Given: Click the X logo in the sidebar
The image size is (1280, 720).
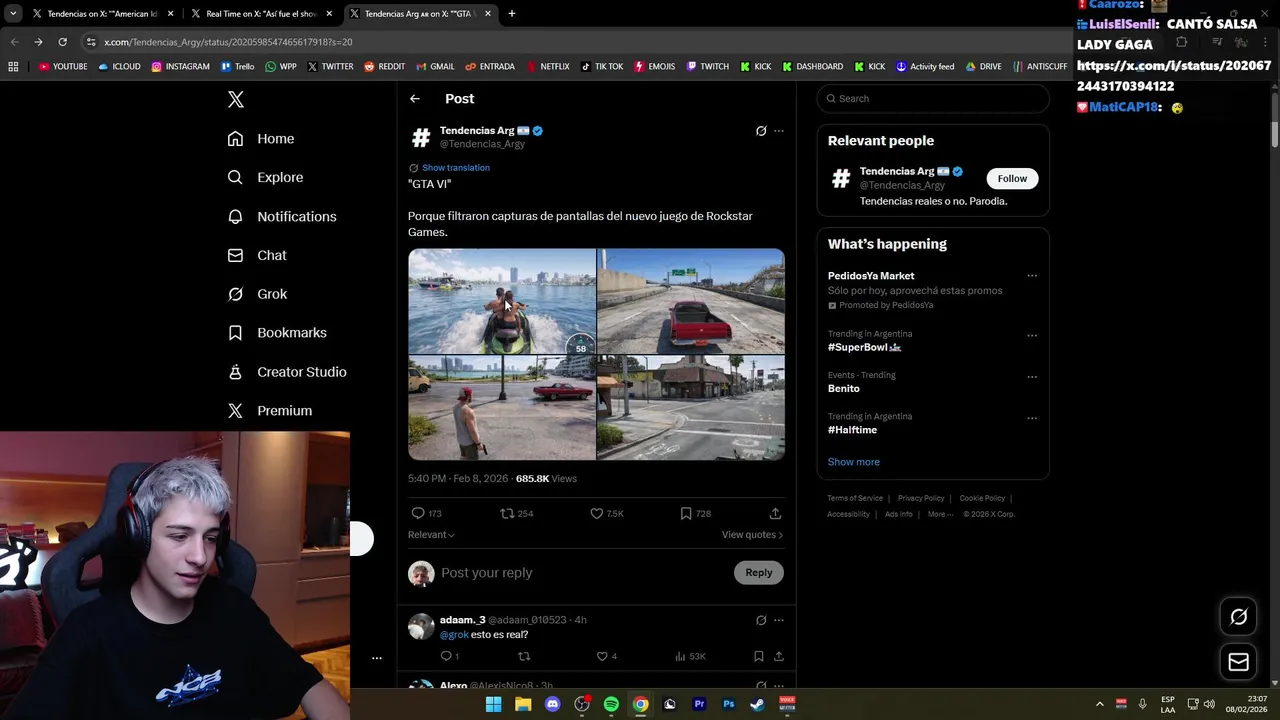Looking at the screenshot, I should point(236,99).
